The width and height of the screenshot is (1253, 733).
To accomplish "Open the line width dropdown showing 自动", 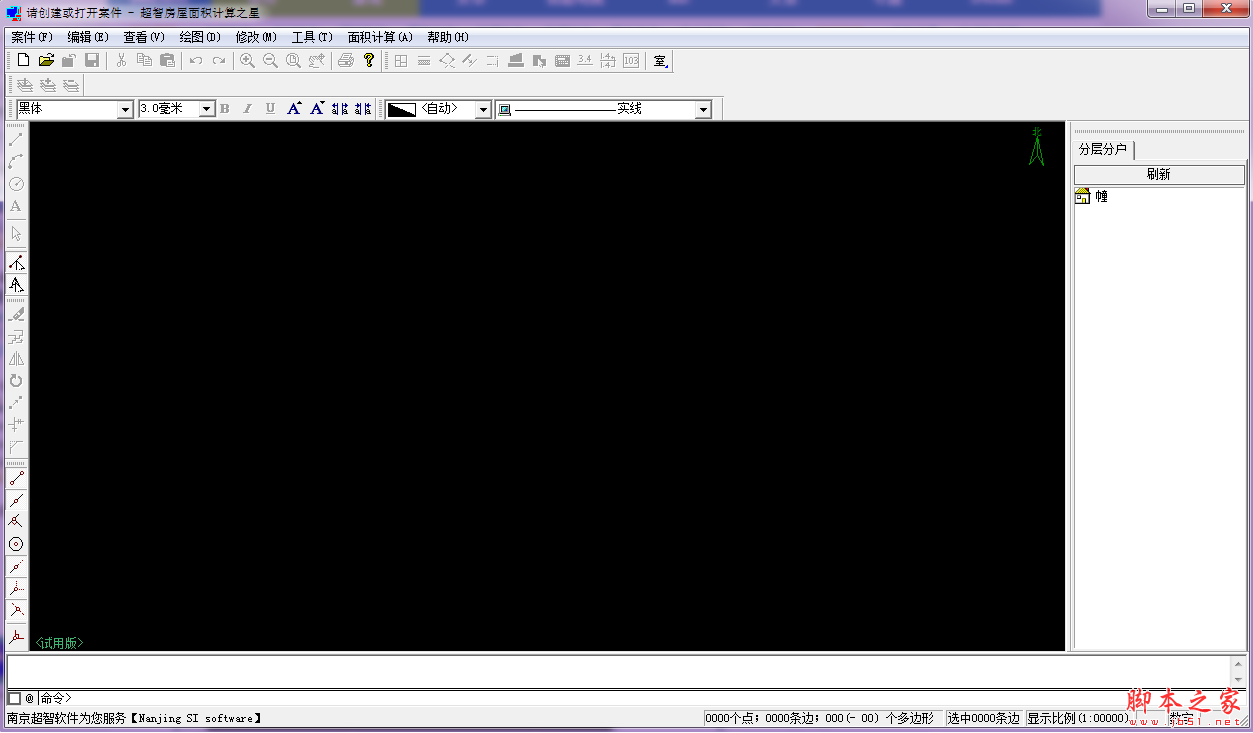I will [483, 108].
